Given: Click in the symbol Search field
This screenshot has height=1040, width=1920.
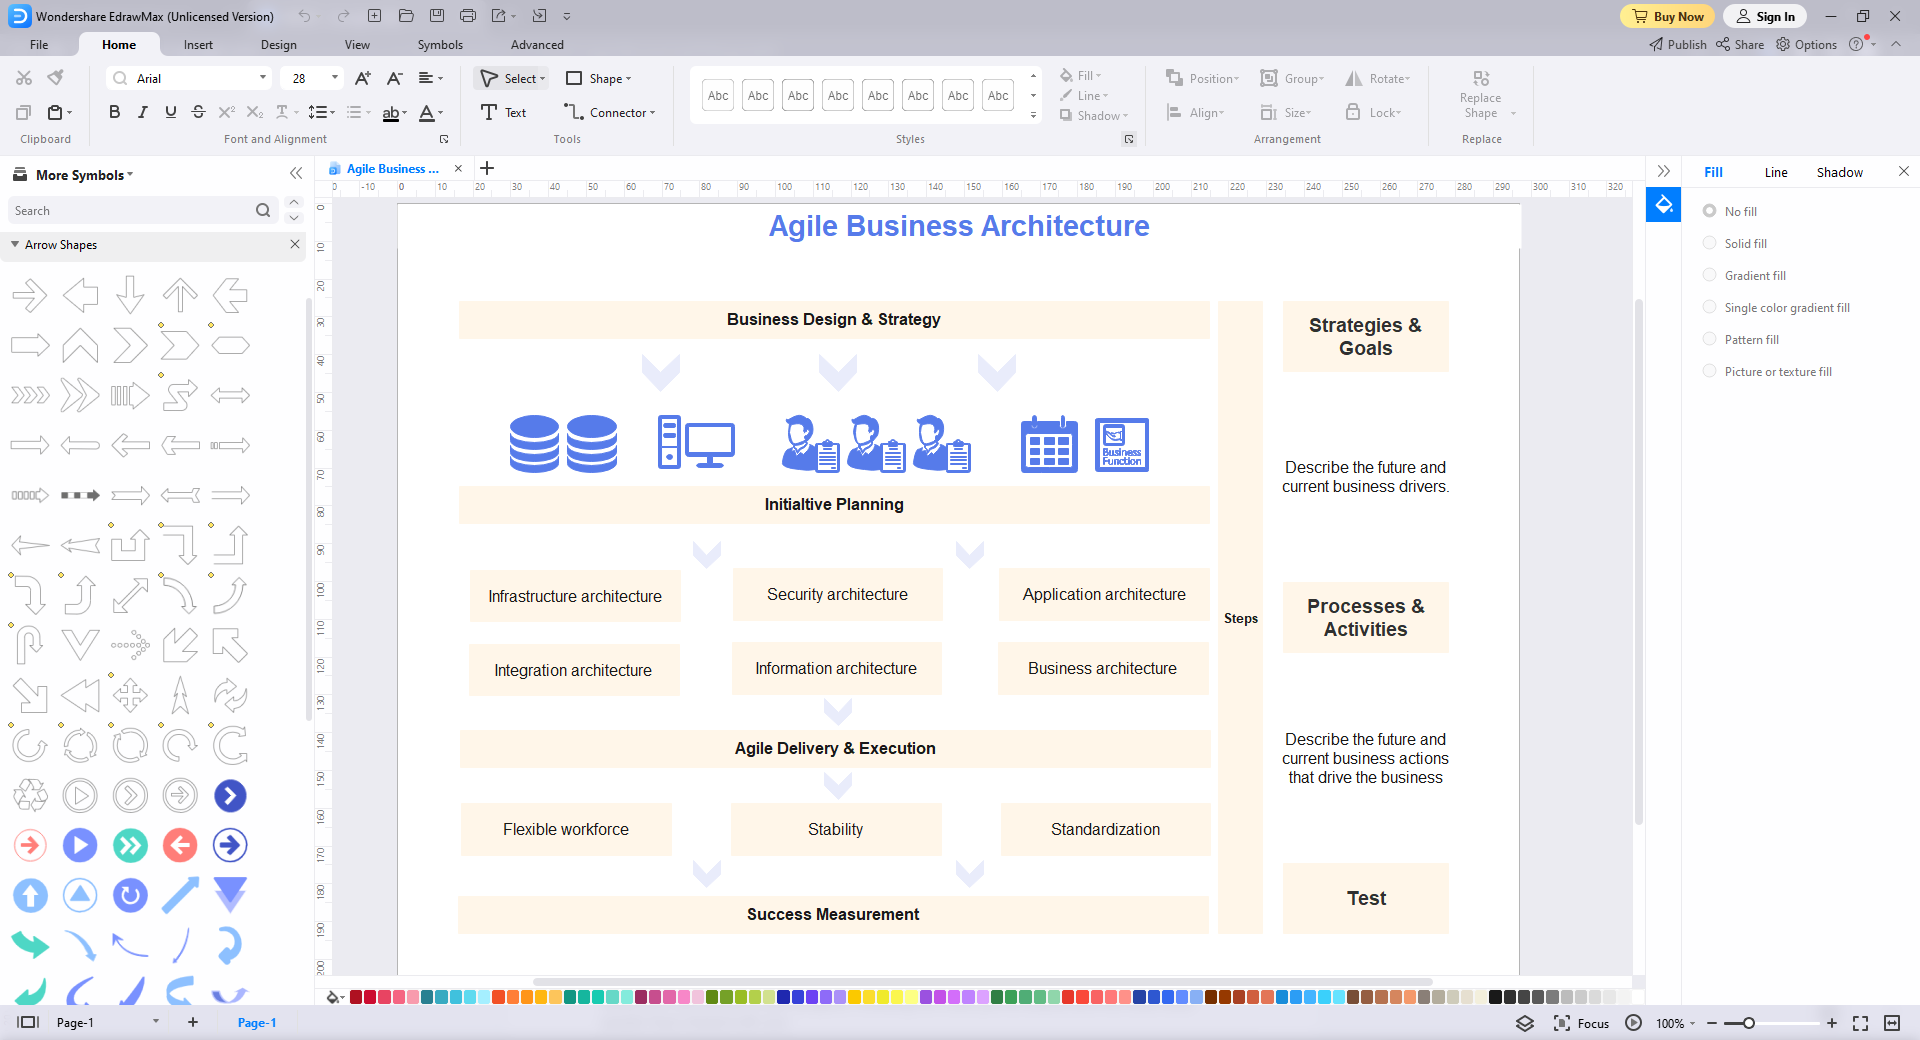Looking at the screenshot, I should (x=130, y=211).
